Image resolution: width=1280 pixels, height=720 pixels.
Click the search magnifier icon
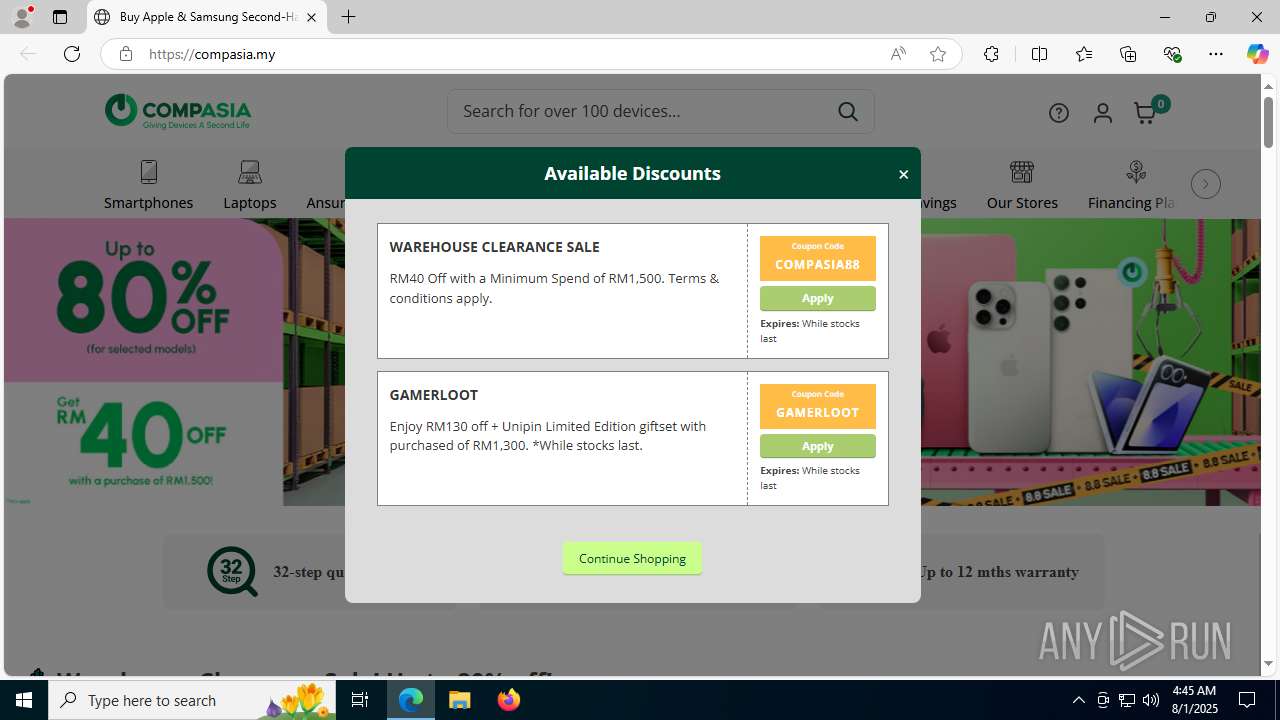coord(848,111)
